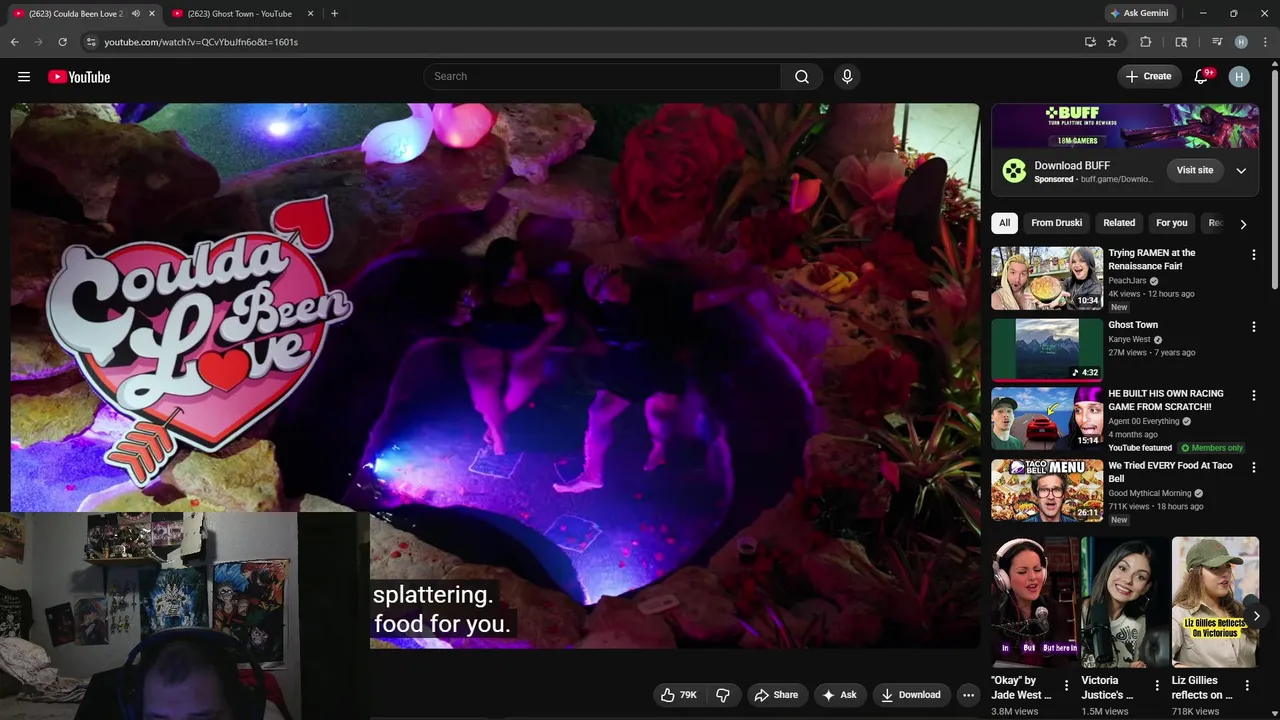Open Victoria Justice short thumbnail
Image resolution: width=1280 pixels, height=720 pixels.
[1125, 602]
